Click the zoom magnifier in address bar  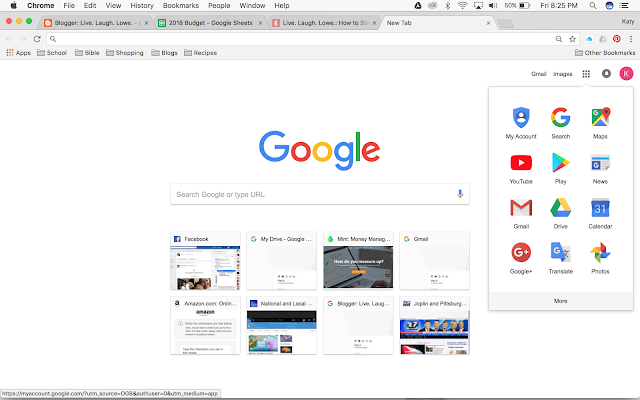(559, 39)
